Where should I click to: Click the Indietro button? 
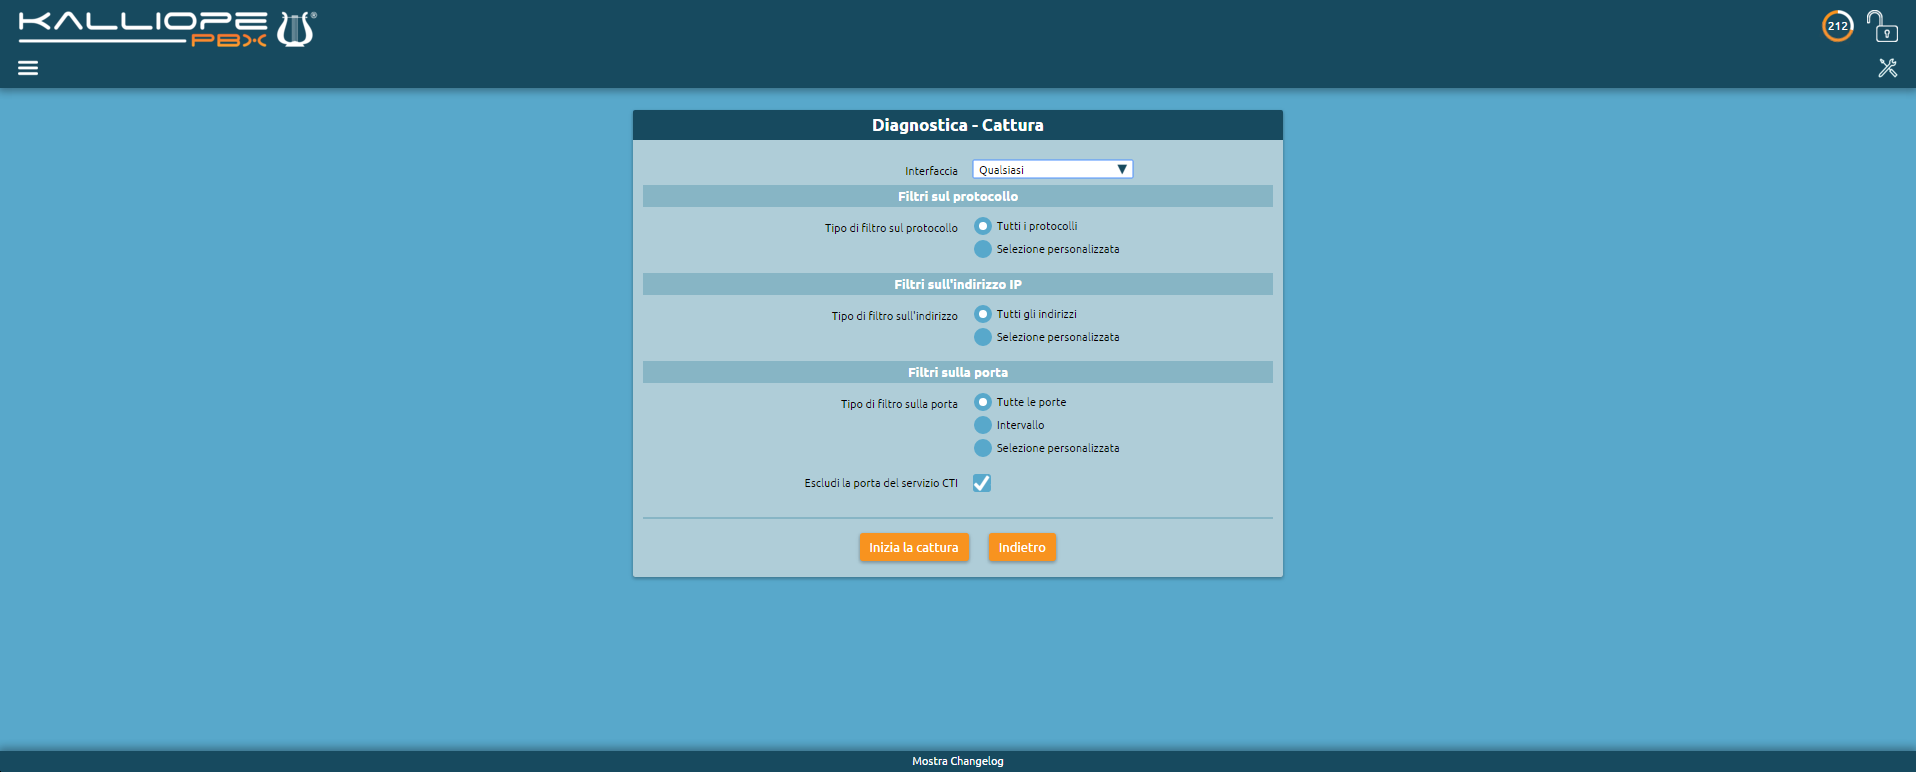pyautogui.click(x=1022, y=547)
